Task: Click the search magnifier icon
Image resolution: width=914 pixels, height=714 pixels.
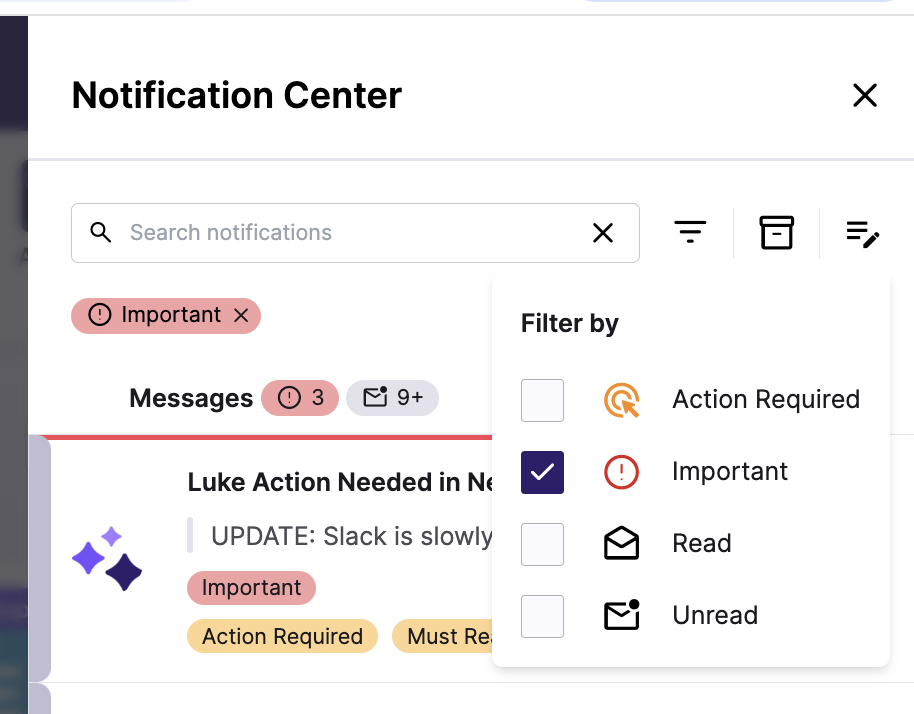Action: 100,232
